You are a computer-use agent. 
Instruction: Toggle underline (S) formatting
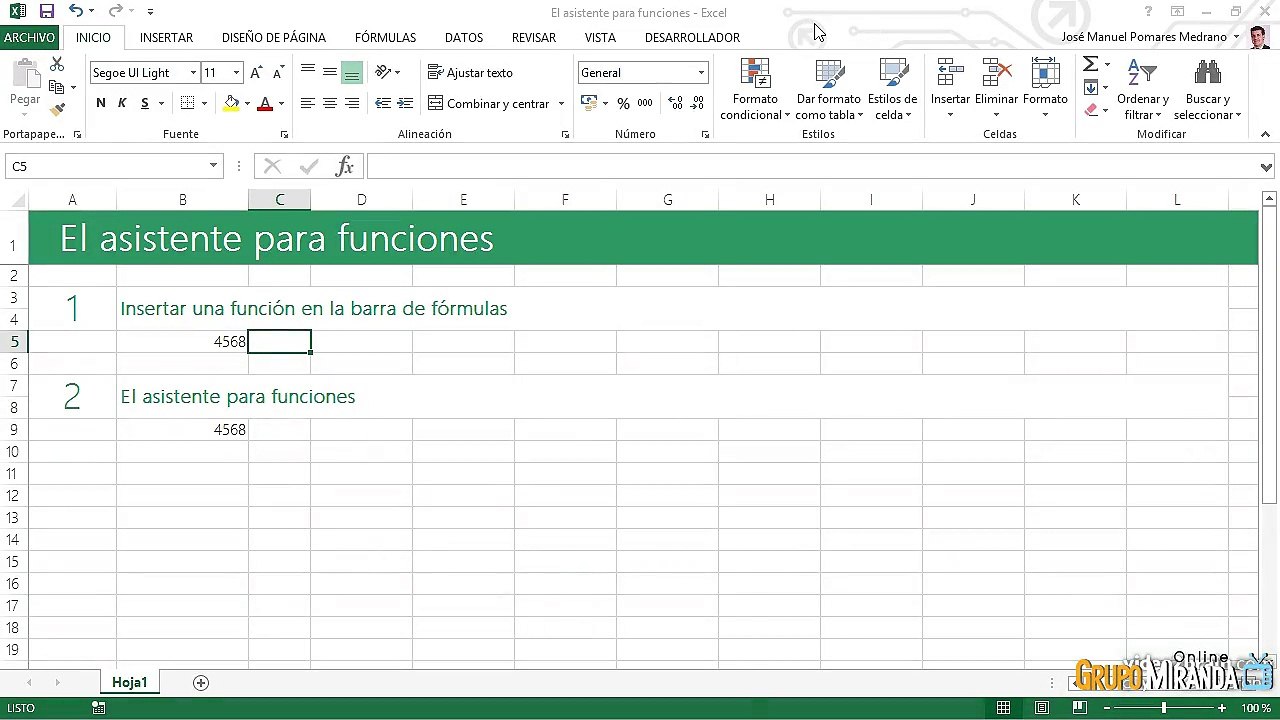[x=145, y=103]
